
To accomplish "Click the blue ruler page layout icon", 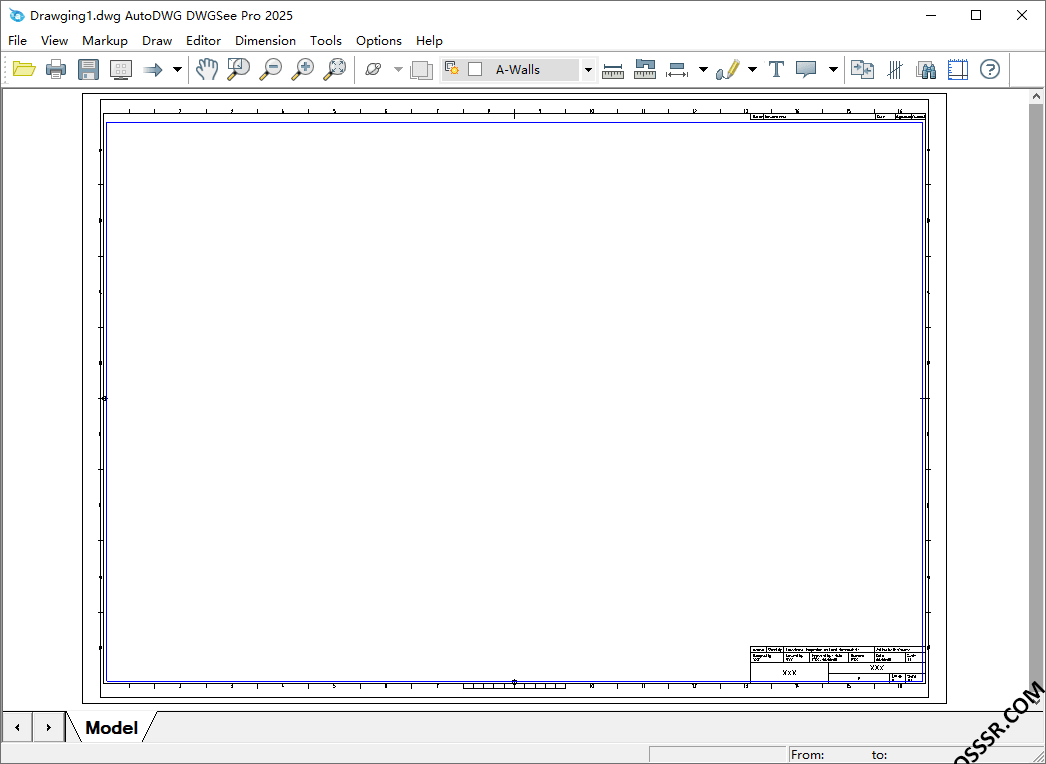I will (958, 69).
